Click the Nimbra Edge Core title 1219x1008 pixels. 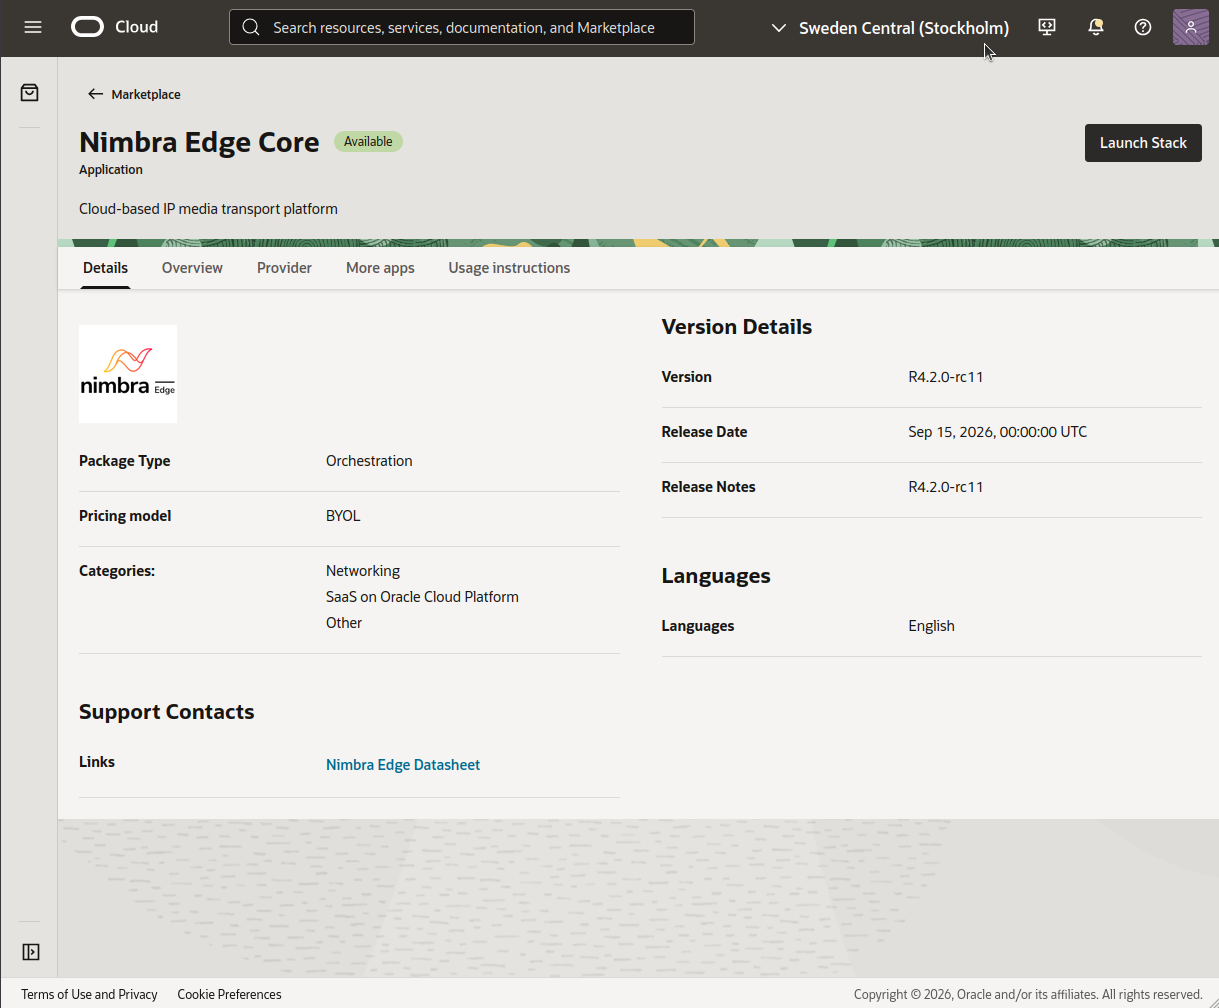tap(199, 142)
